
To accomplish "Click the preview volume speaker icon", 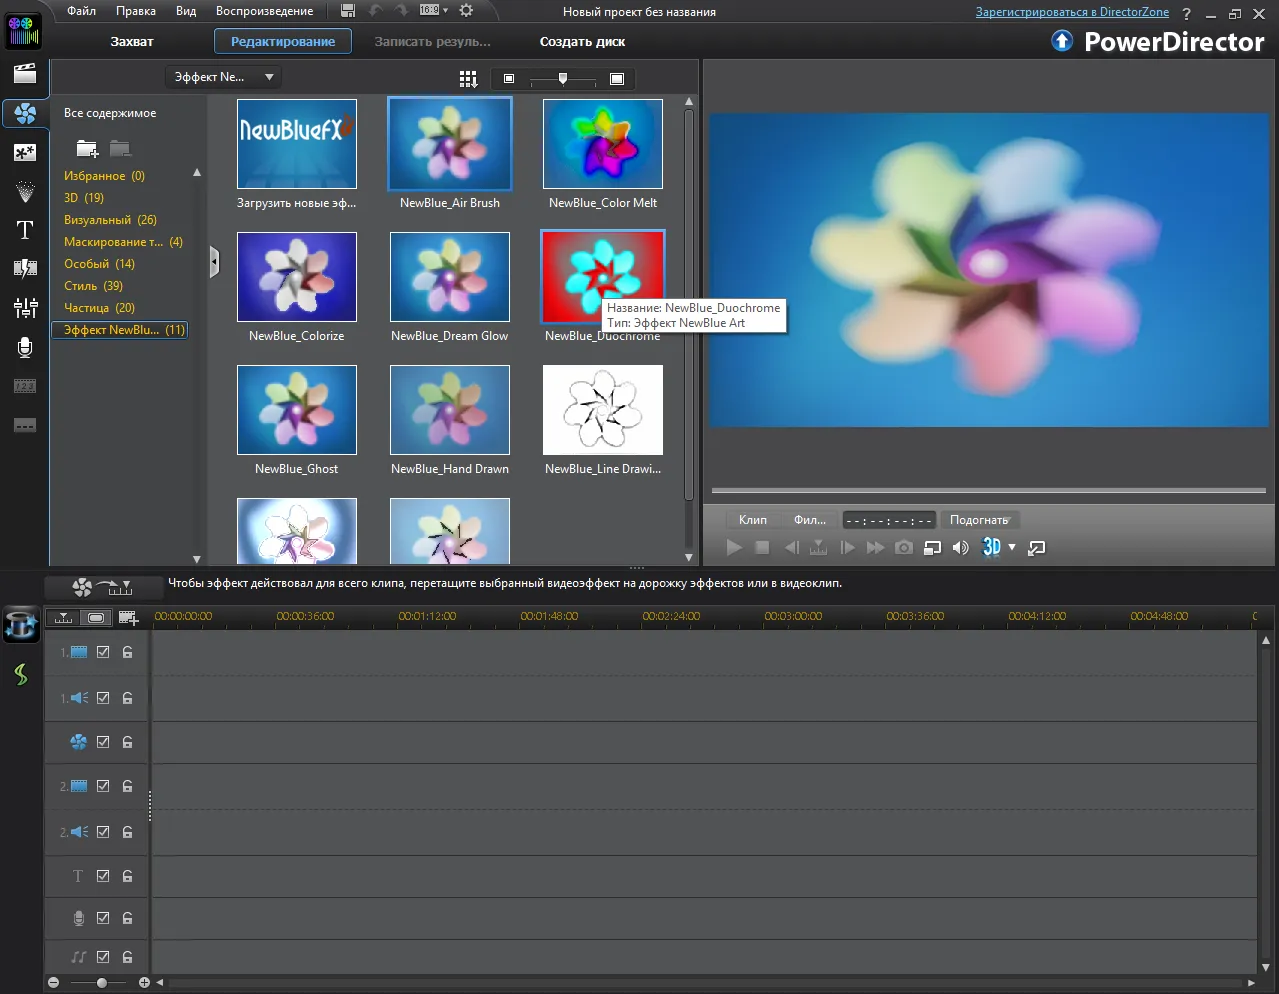I will pos(960,547).
